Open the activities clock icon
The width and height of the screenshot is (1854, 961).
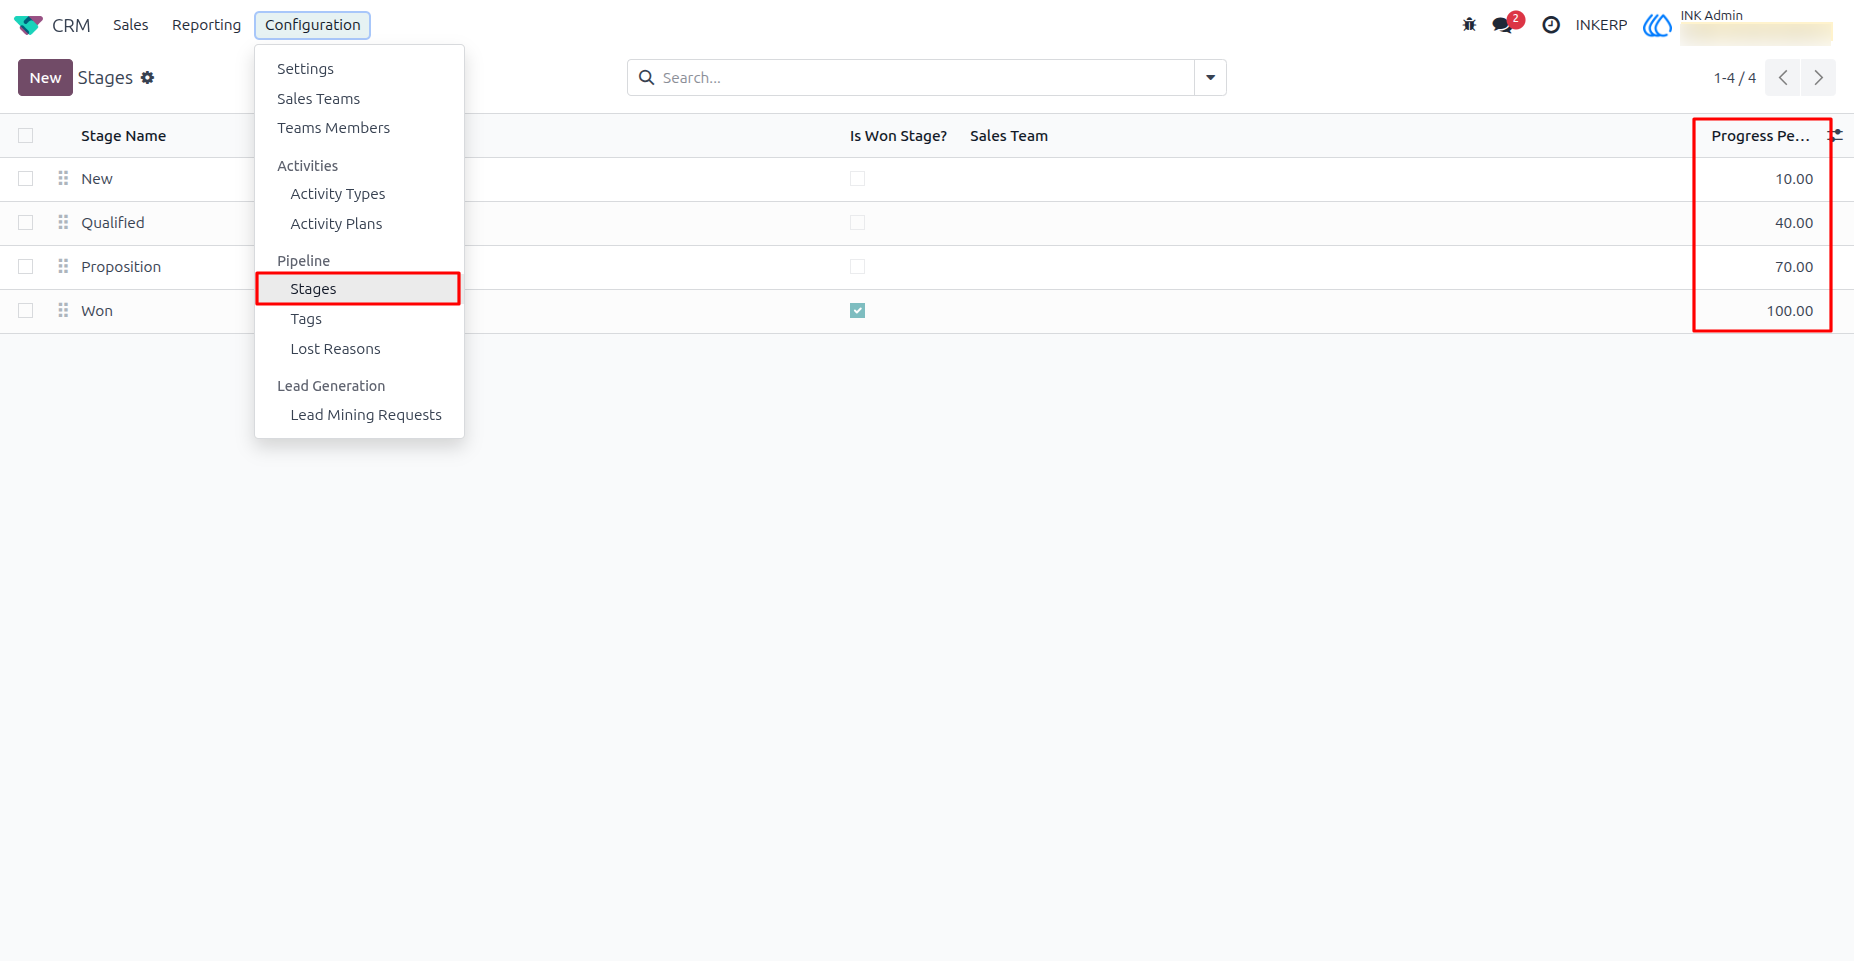click(1551, 25)
